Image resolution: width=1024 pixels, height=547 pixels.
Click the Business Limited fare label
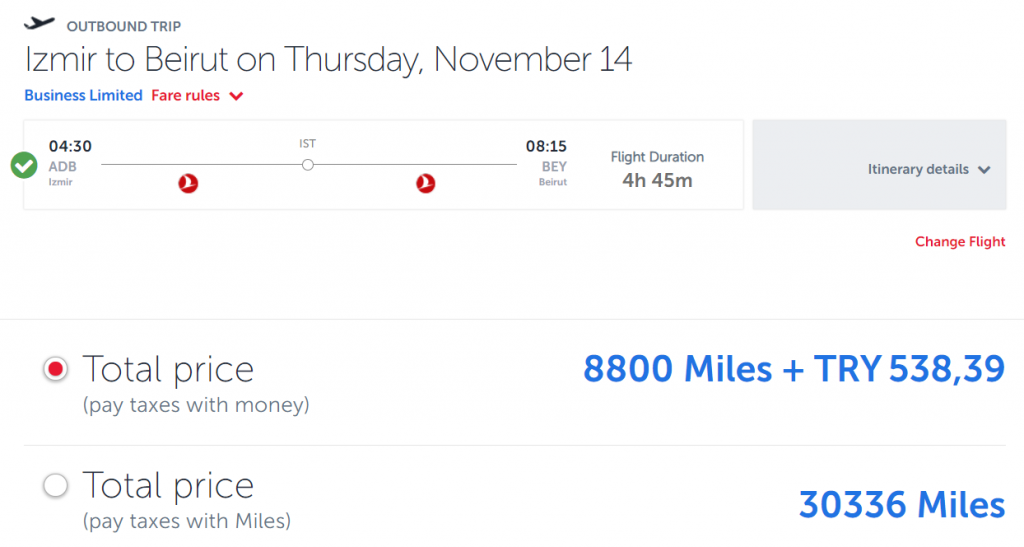point(83,95)
